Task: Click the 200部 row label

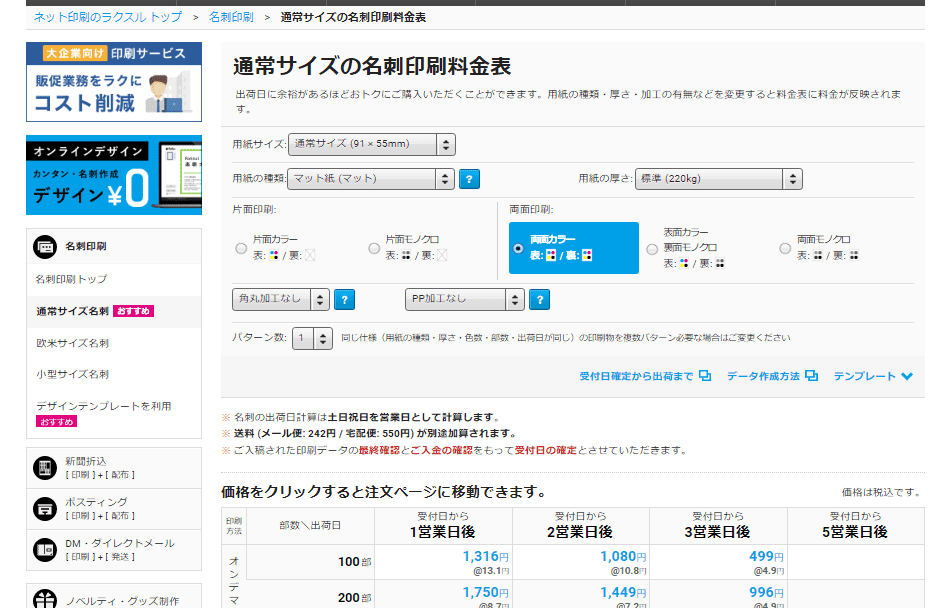Action: click(355, 598)
